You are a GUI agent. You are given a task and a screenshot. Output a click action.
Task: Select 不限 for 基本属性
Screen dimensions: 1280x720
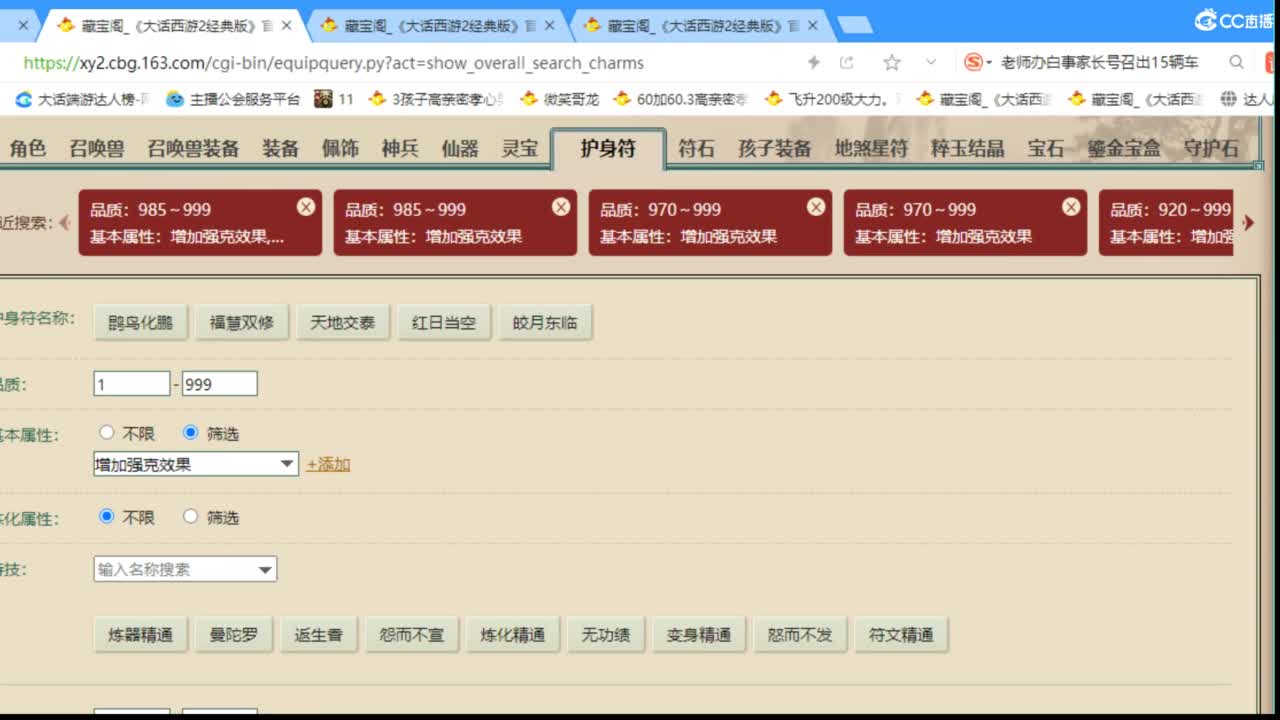[x=107, y=433]
